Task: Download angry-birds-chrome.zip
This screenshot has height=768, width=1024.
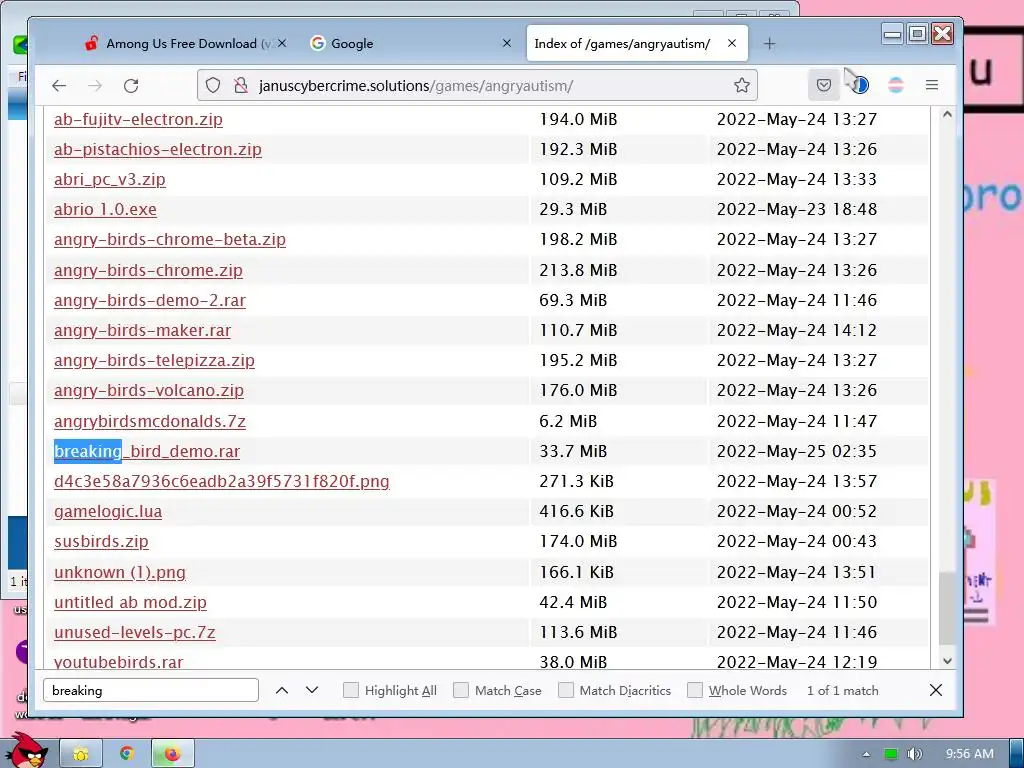Action: point(148,270)
